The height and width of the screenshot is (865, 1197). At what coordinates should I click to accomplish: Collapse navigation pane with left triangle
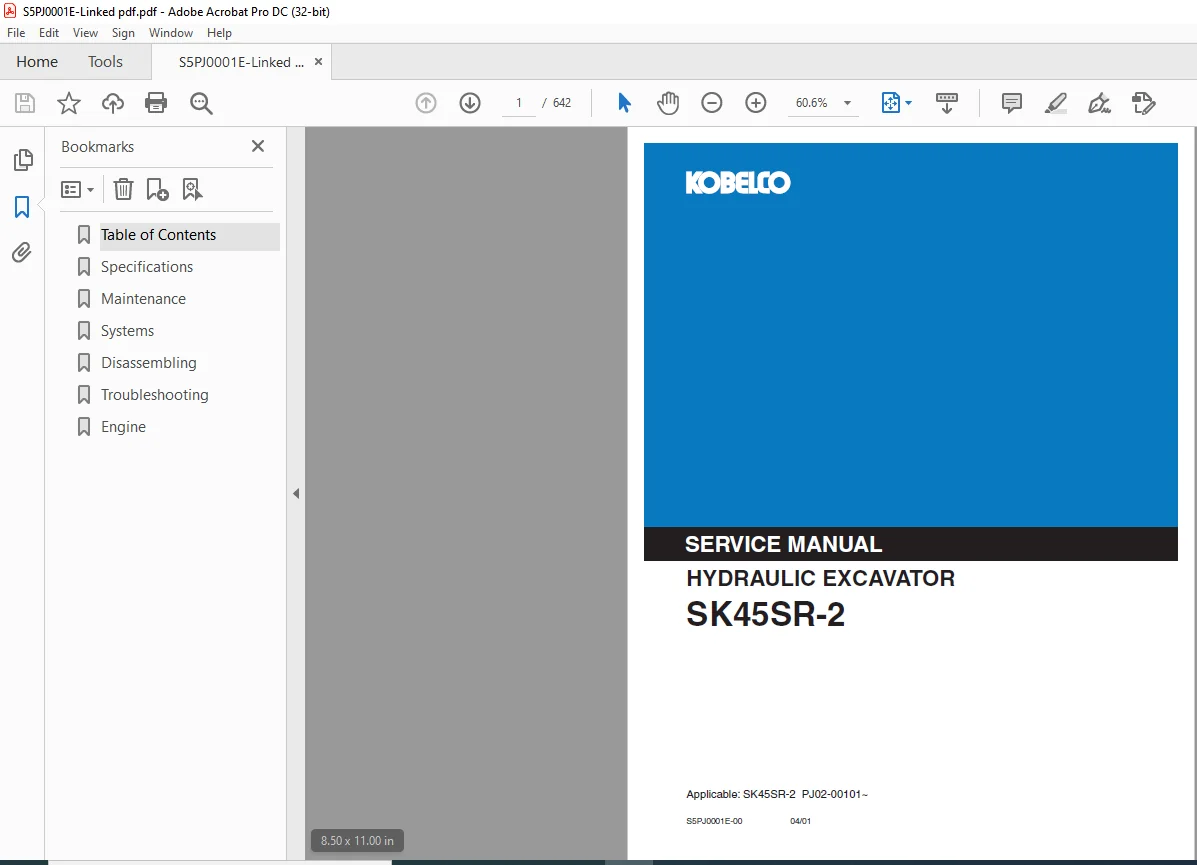click(296, 493)
